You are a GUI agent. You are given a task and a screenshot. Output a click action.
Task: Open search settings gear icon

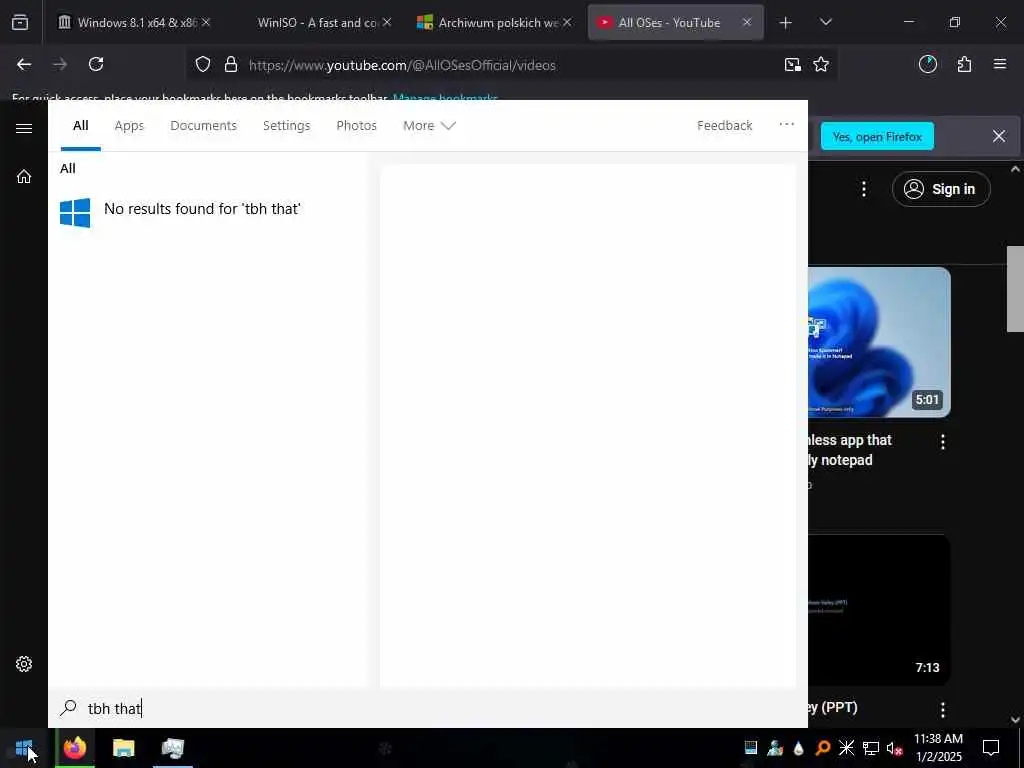(x=24, y=664)
